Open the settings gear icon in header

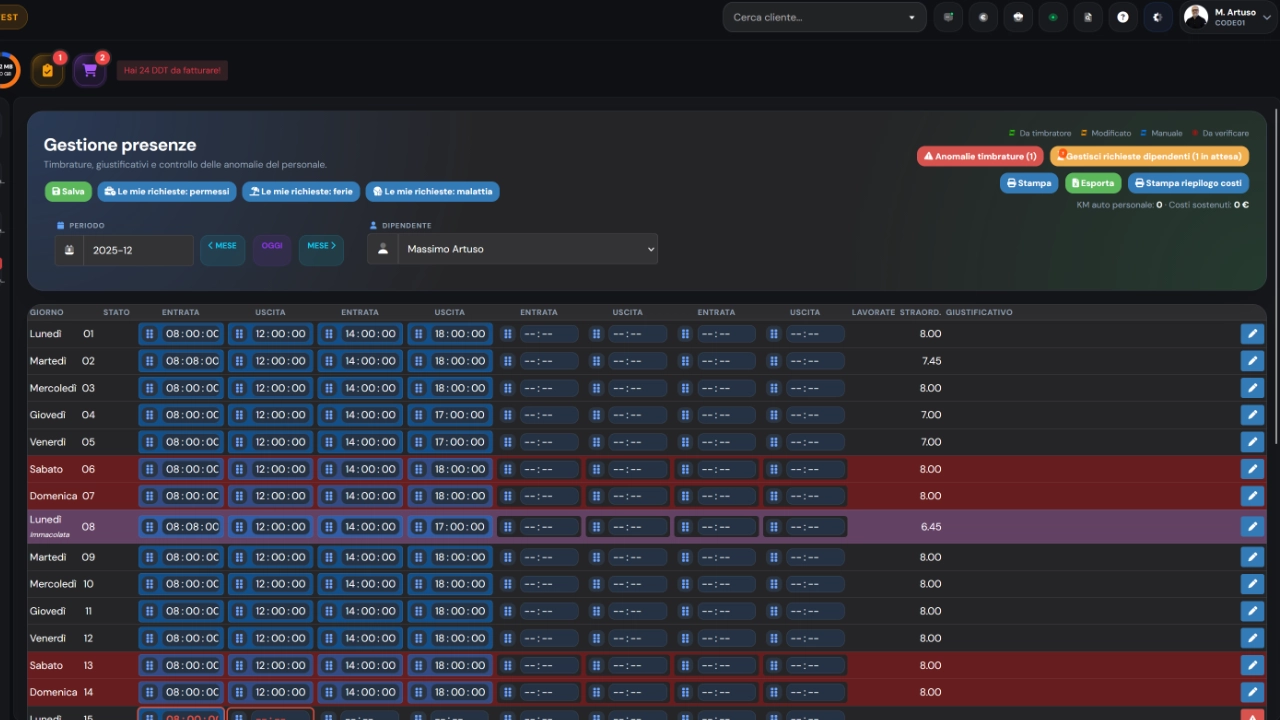coord(1157,17)
